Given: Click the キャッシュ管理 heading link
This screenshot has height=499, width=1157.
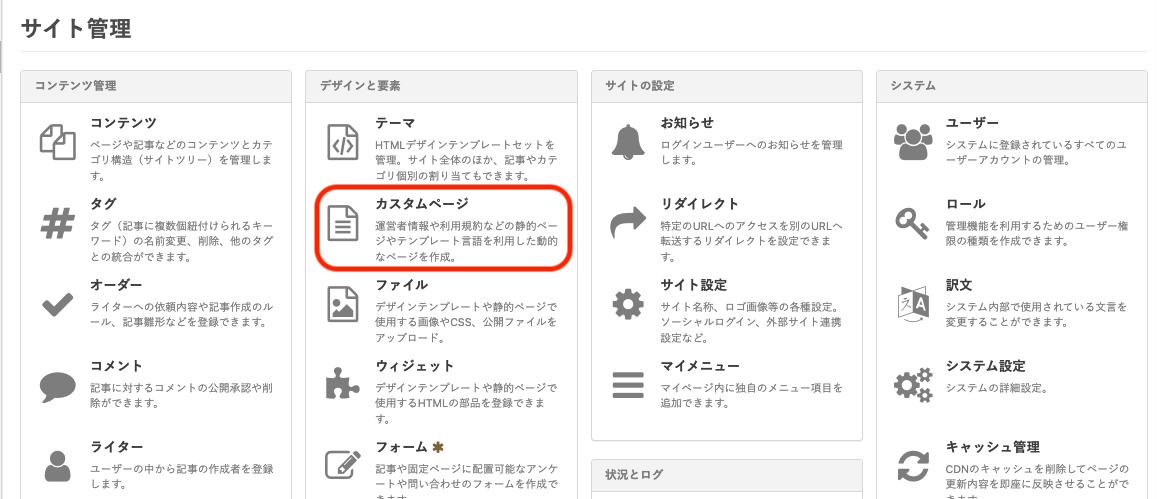Looking at the screenshot, I should pos(992,447).
